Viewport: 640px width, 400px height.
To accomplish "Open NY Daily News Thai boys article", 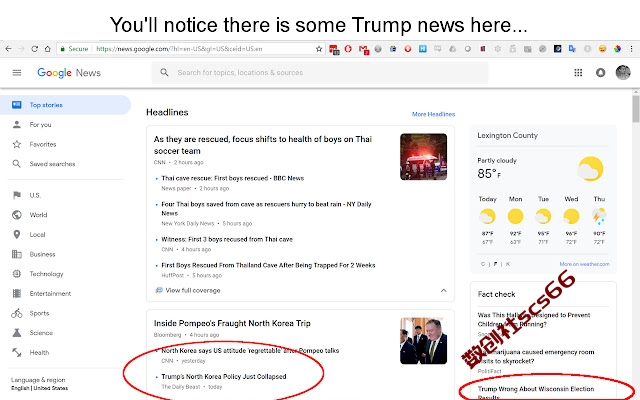I will pos(266,209).
